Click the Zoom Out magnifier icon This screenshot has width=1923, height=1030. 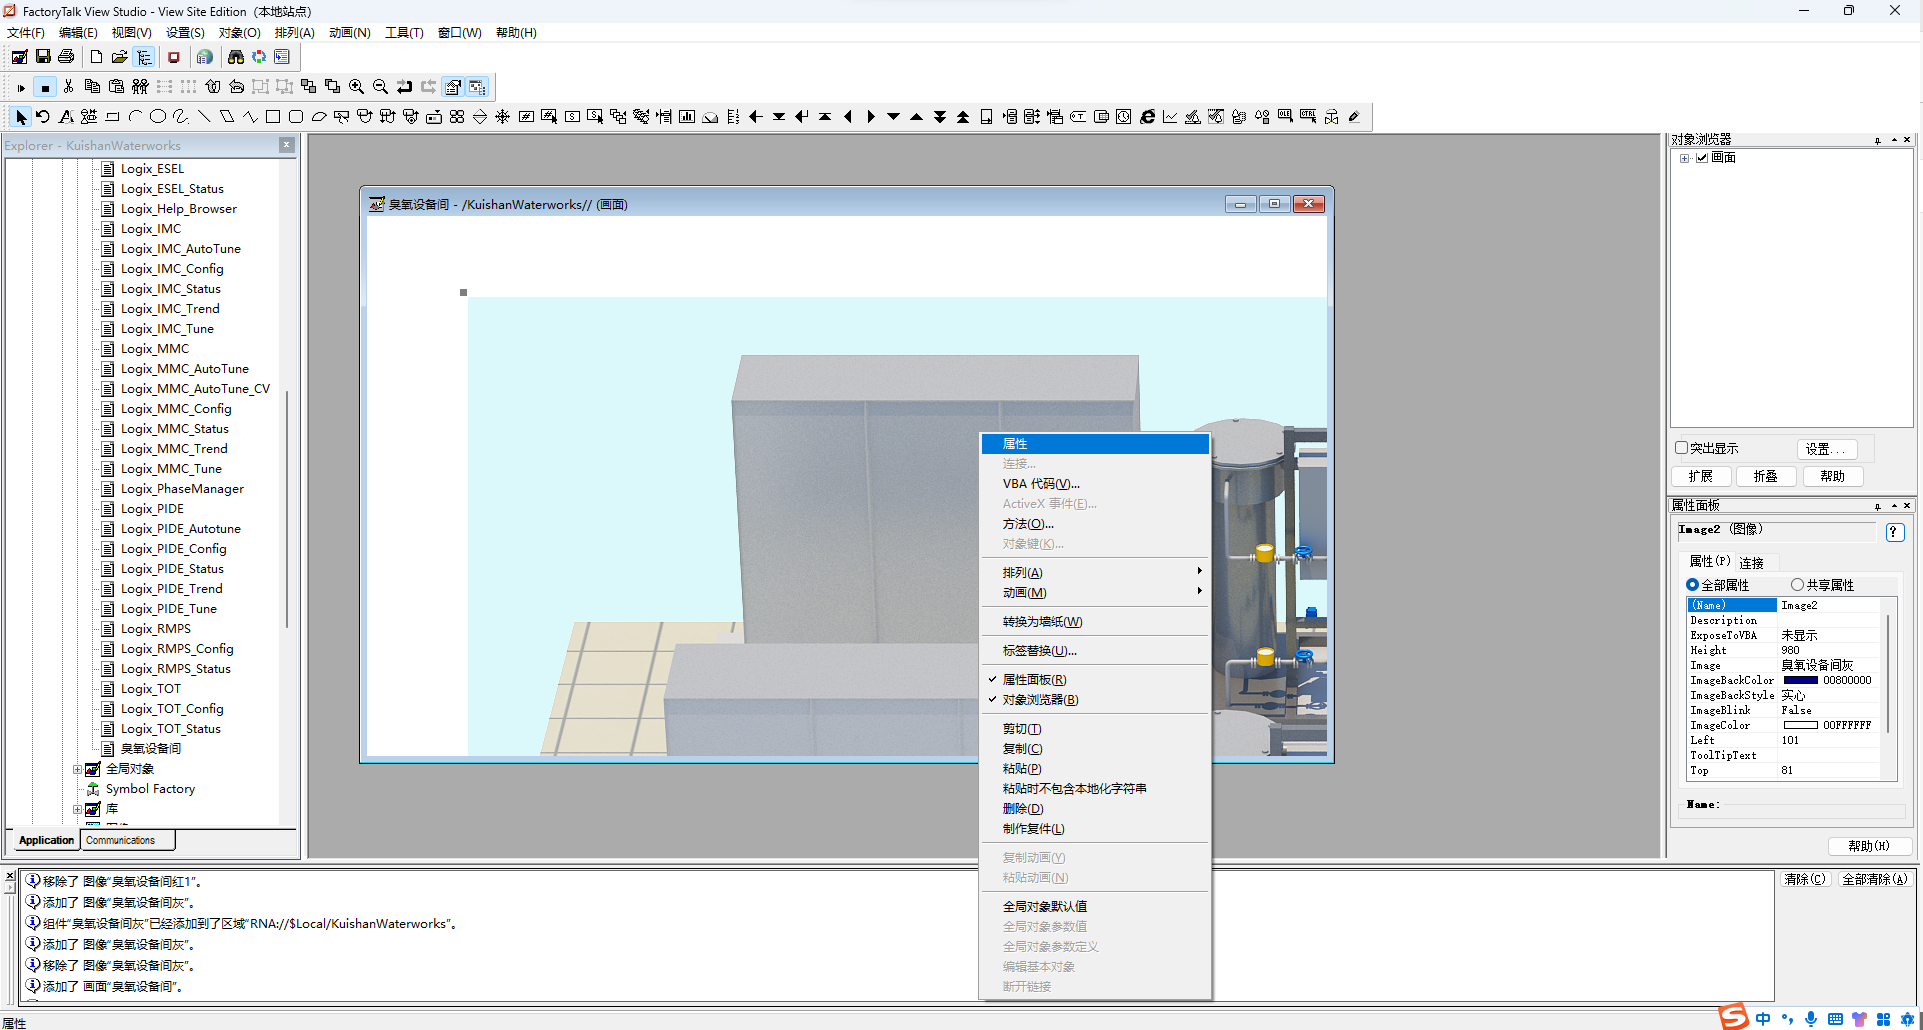(380, 87)
